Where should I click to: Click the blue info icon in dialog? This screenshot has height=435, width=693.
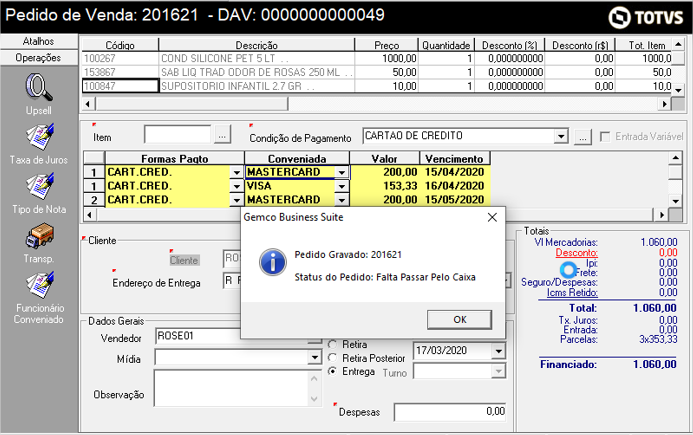coord(273,262)
